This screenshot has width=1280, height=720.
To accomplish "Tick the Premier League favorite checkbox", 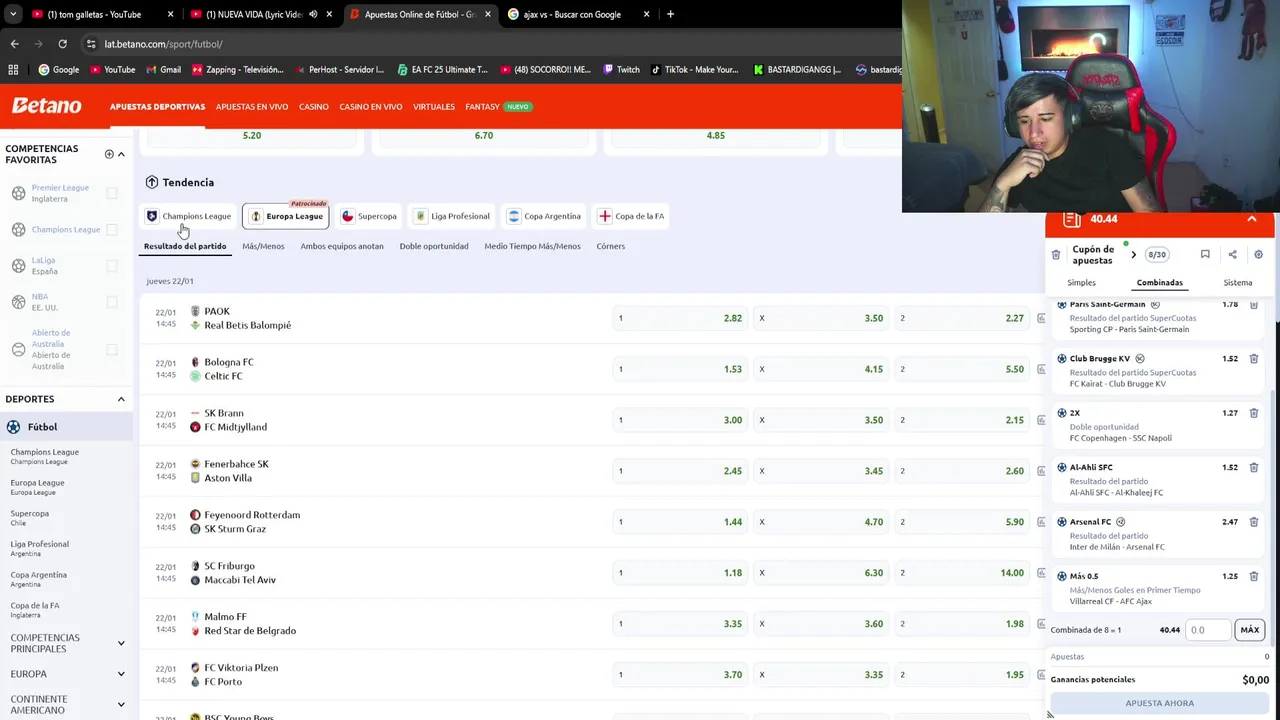I will coord(112,193).
